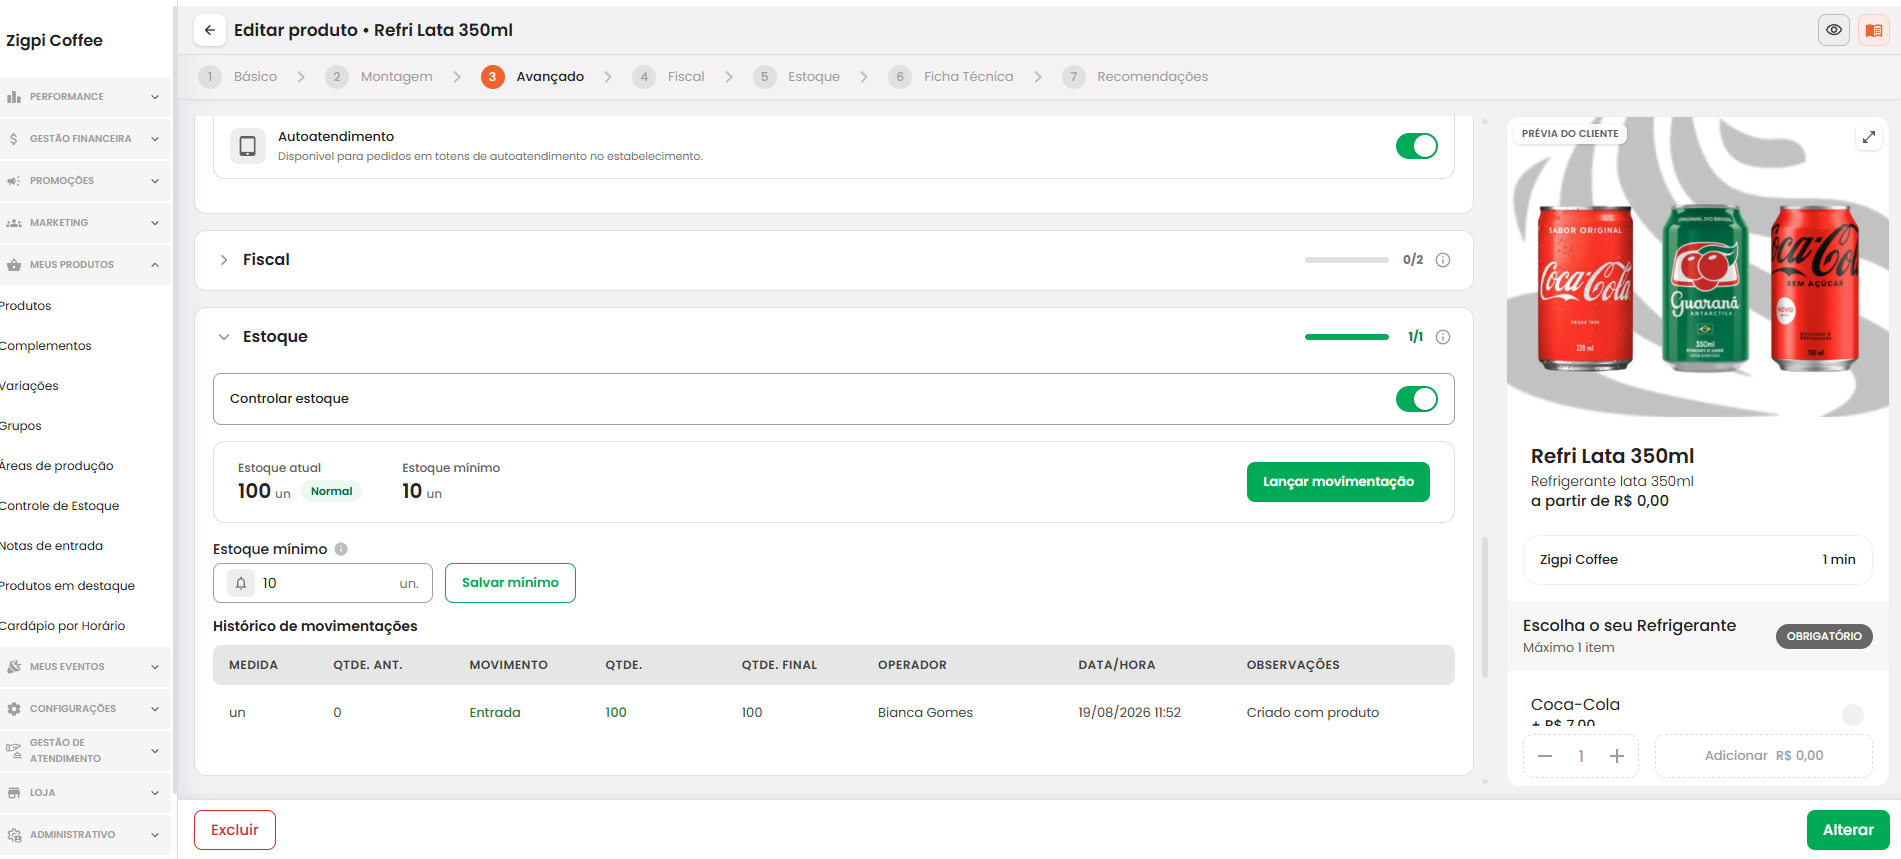The image size is (1901, 859).
Task: Open the eye preview icon in header
Action: [x=1833, y=30]
